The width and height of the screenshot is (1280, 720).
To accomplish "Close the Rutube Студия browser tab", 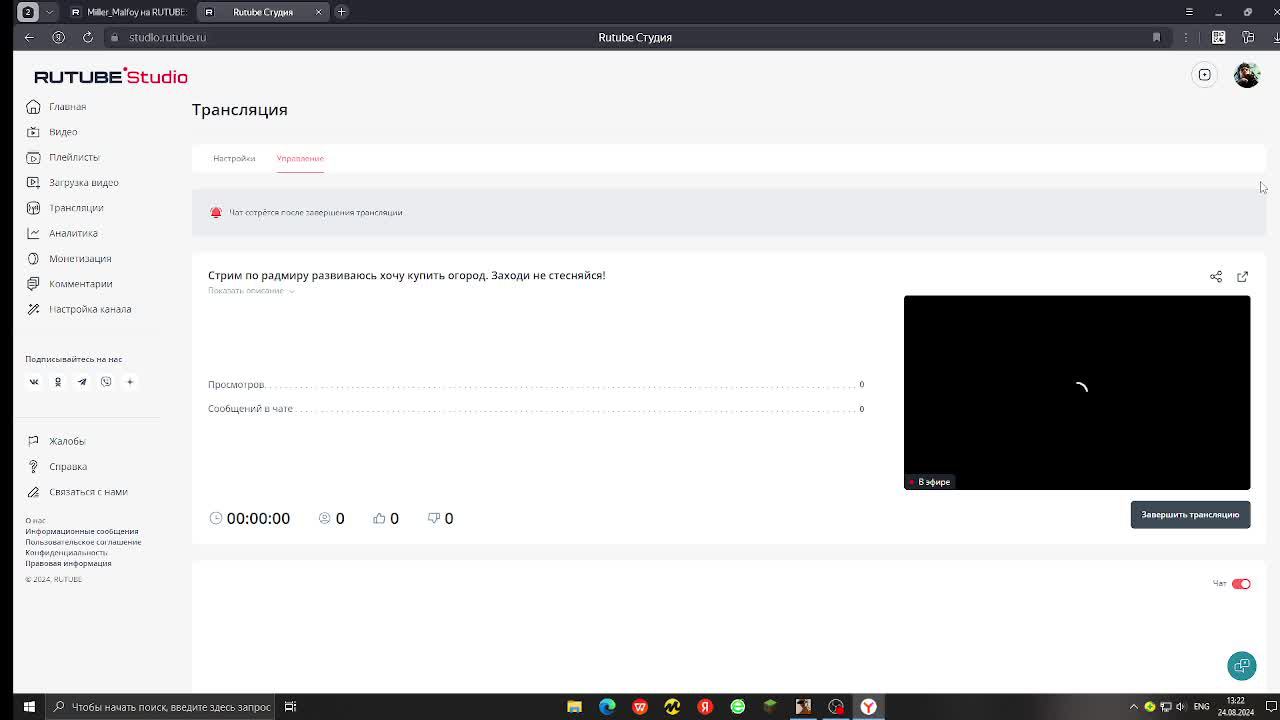I will tap(318, 12).
